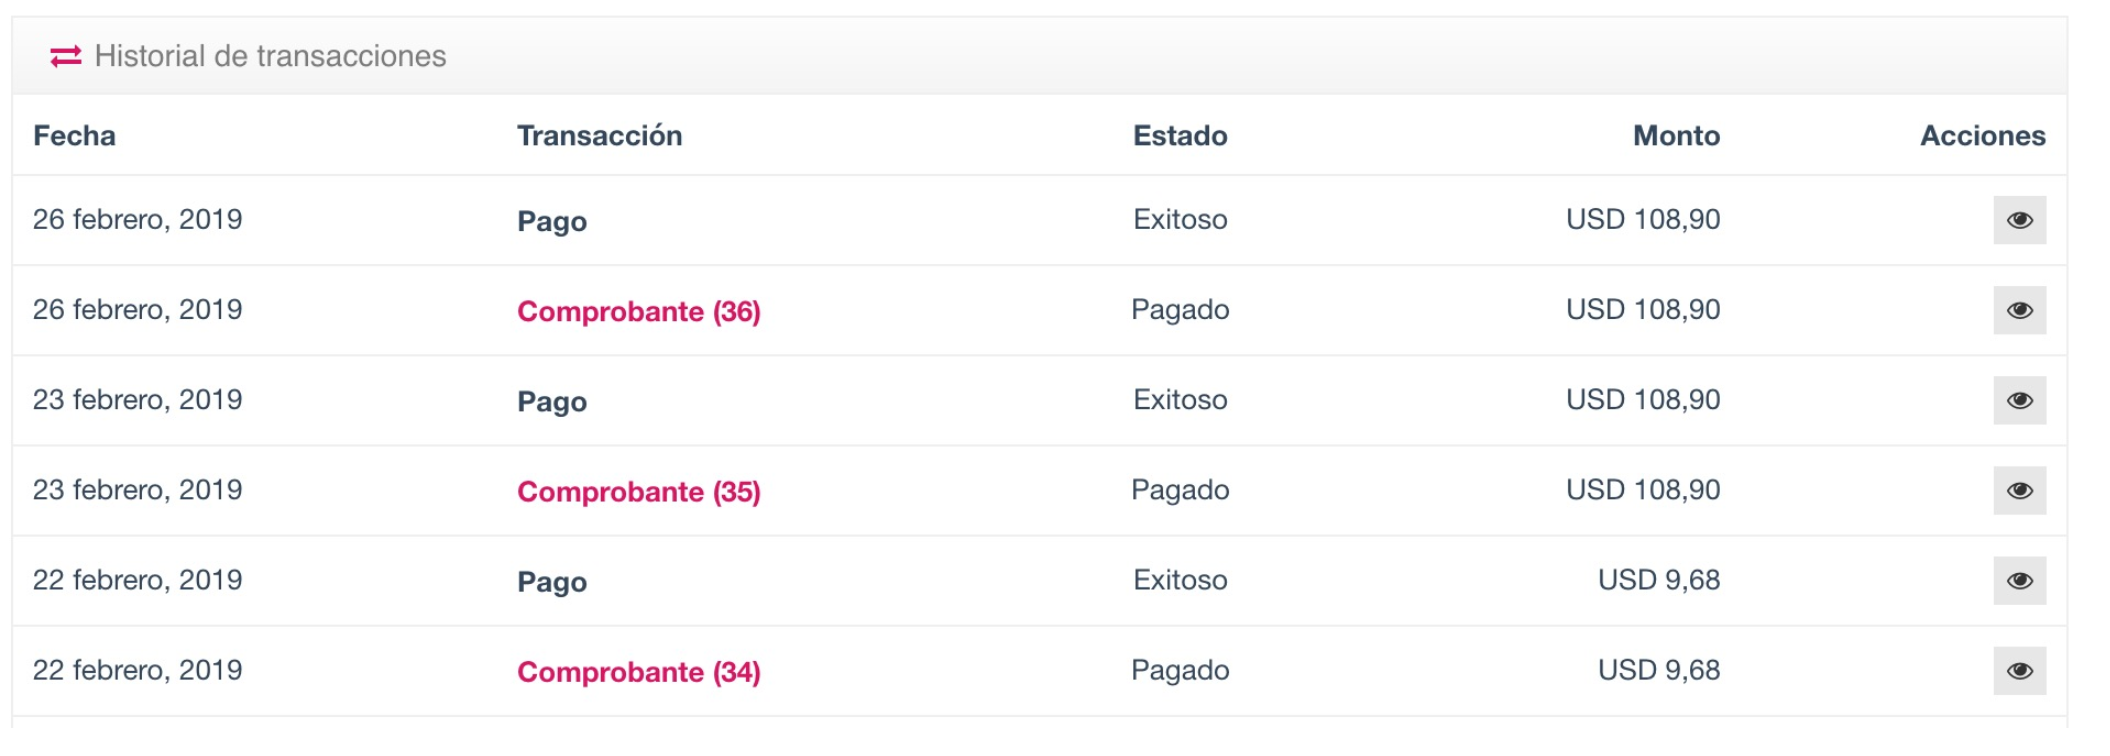The image size is (2110, 756).
Task: Select the Fecha column header
Action: point(74,135)
